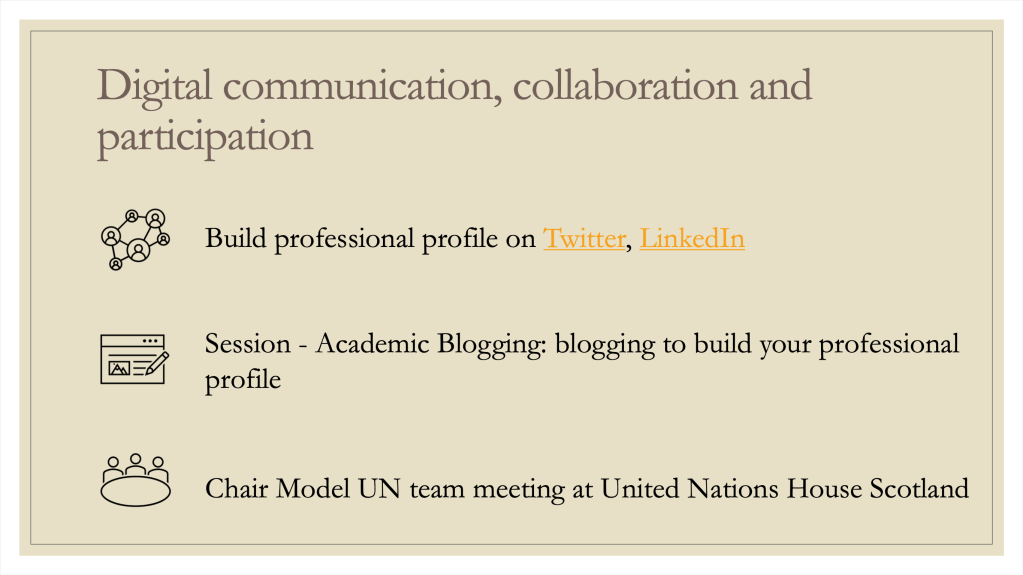Open the Twitter hyperlink

click(584, 238)
